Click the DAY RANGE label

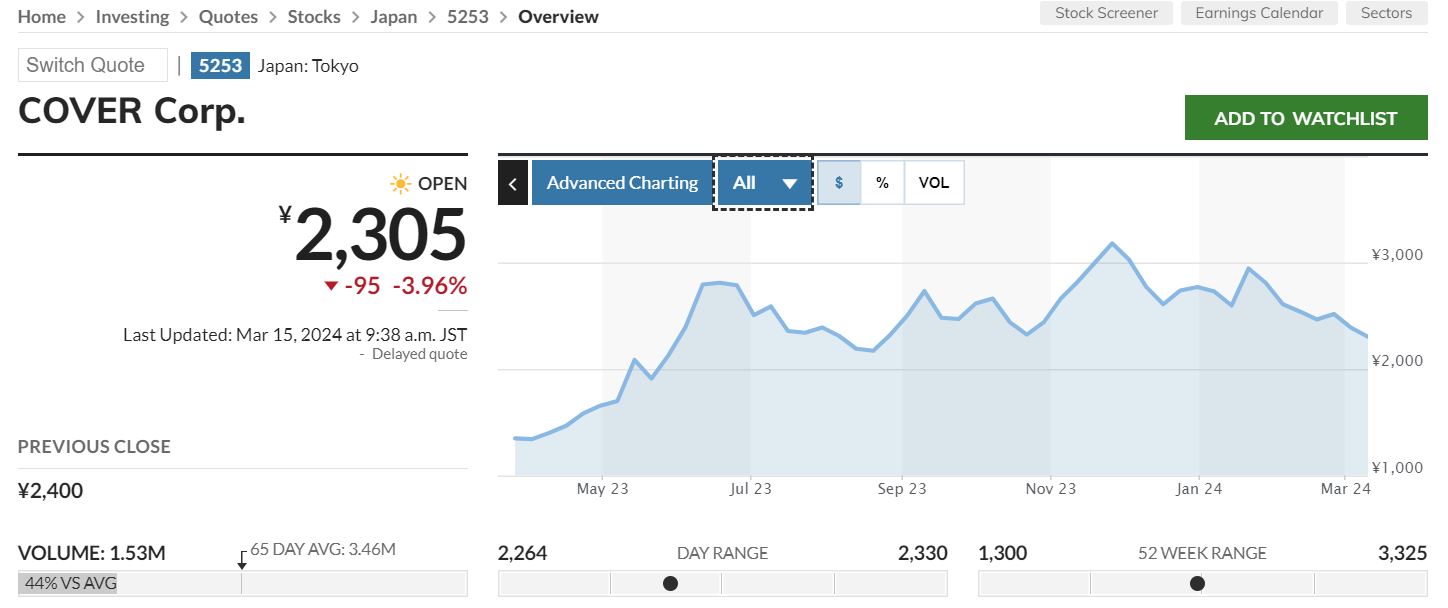723,553
